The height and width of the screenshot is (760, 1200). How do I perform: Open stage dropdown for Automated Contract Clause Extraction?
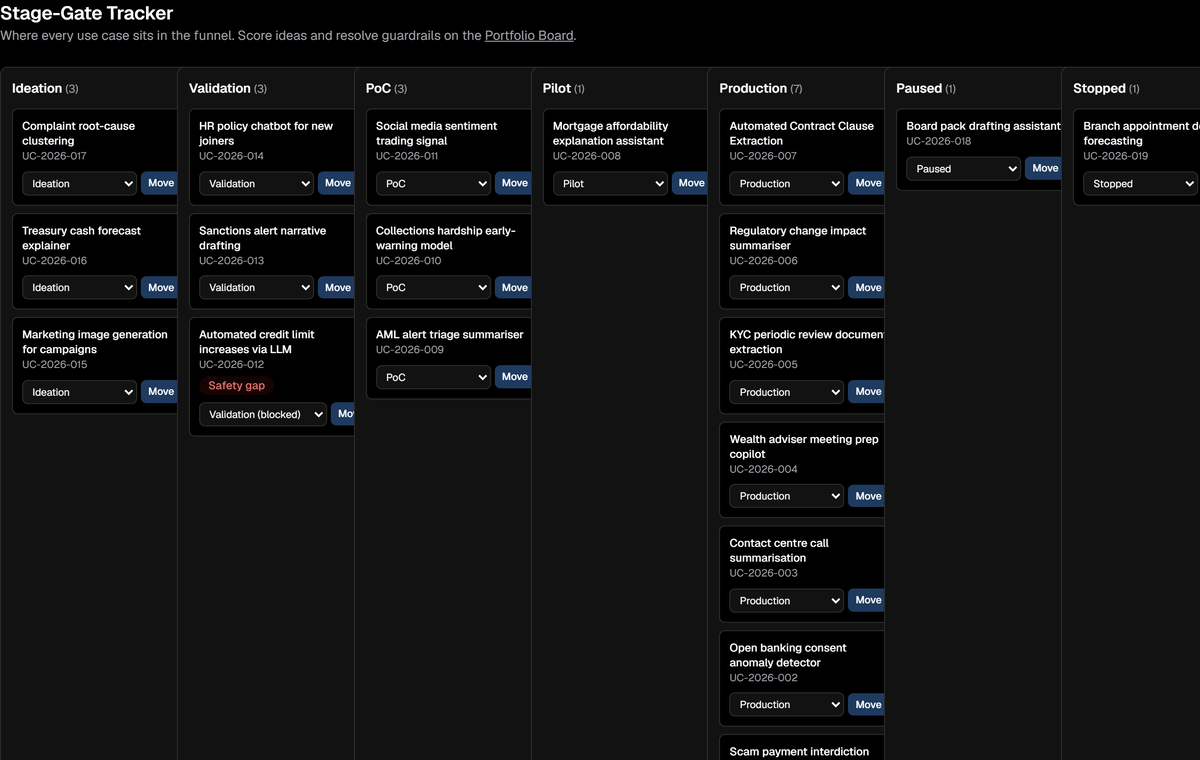[x=787, y=184]
